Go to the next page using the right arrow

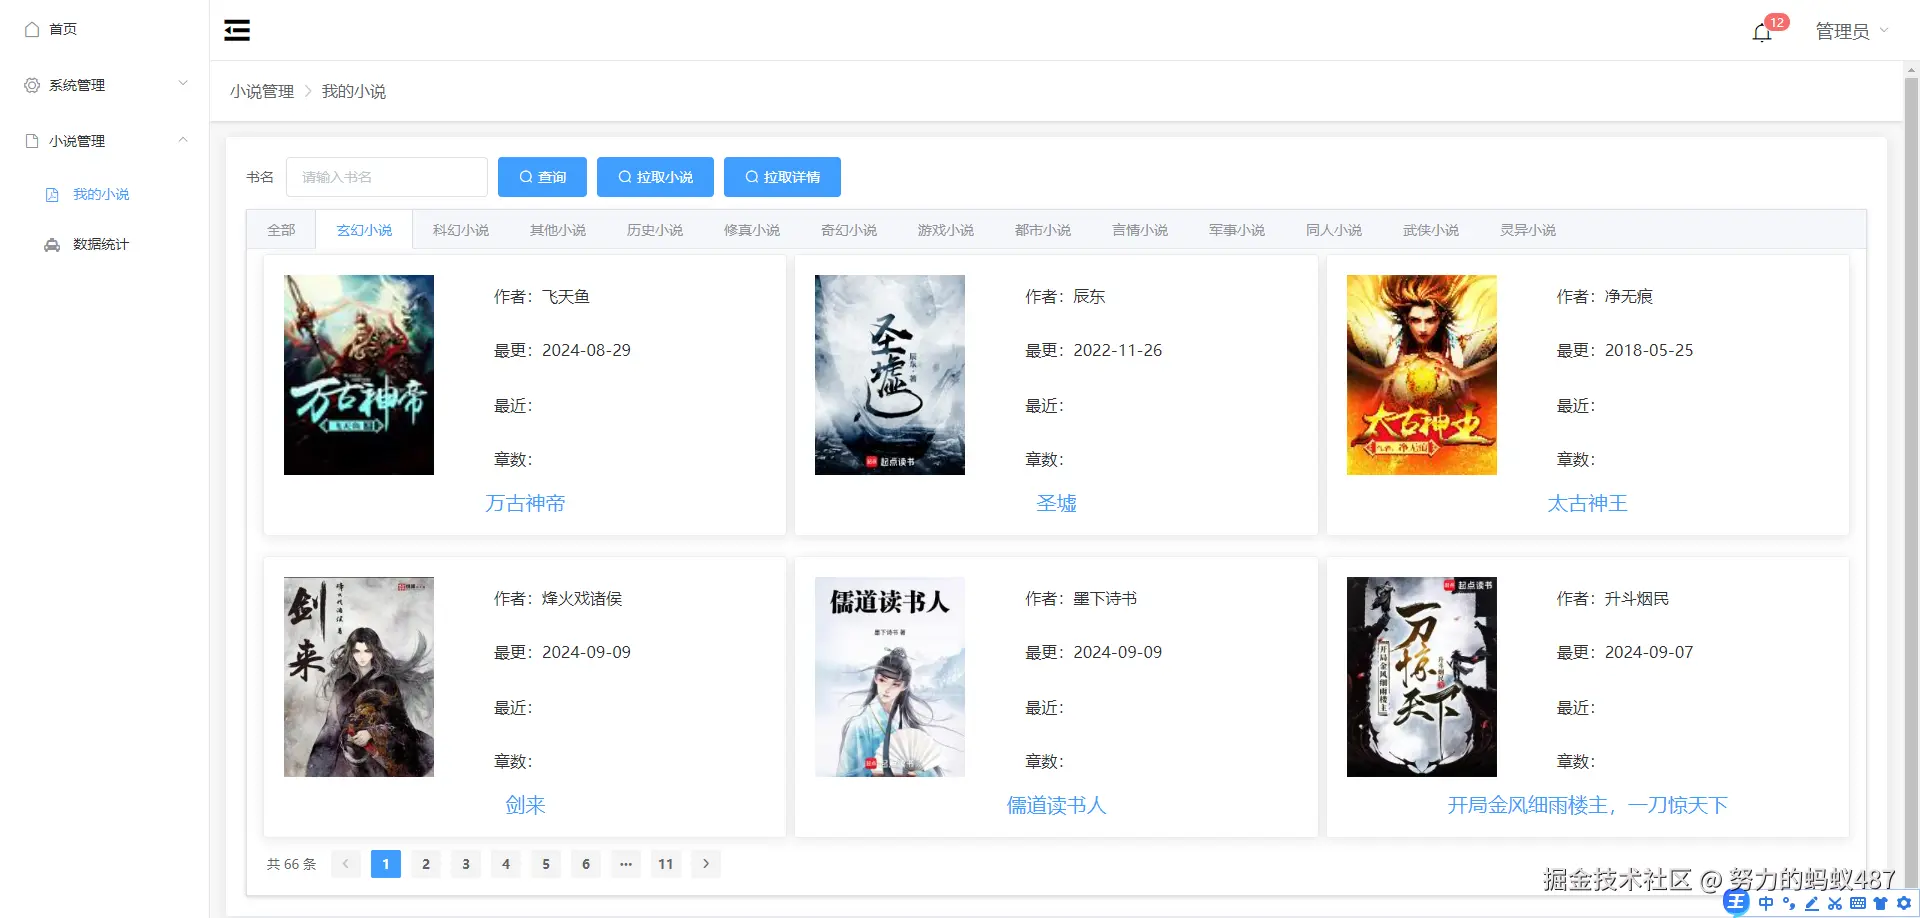pyautogui.click(x=706, y=864)
